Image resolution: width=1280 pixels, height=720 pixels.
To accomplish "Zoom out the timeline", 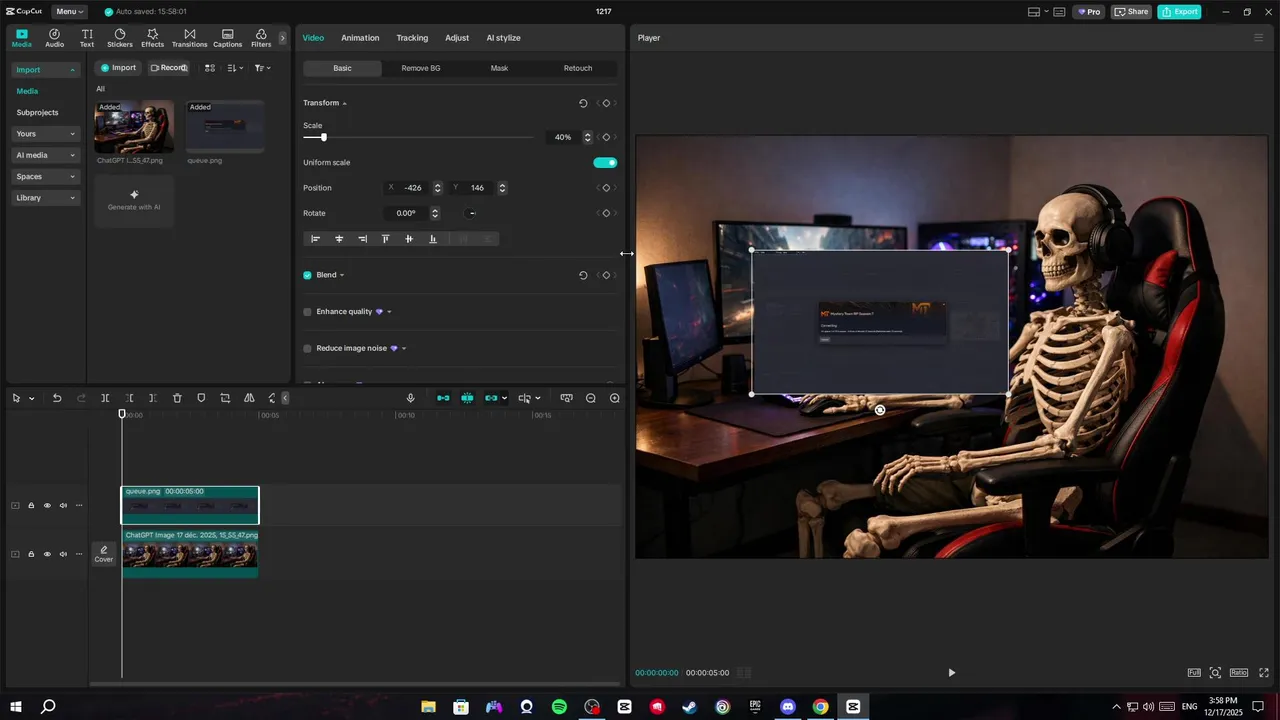I will pos(591,398).
